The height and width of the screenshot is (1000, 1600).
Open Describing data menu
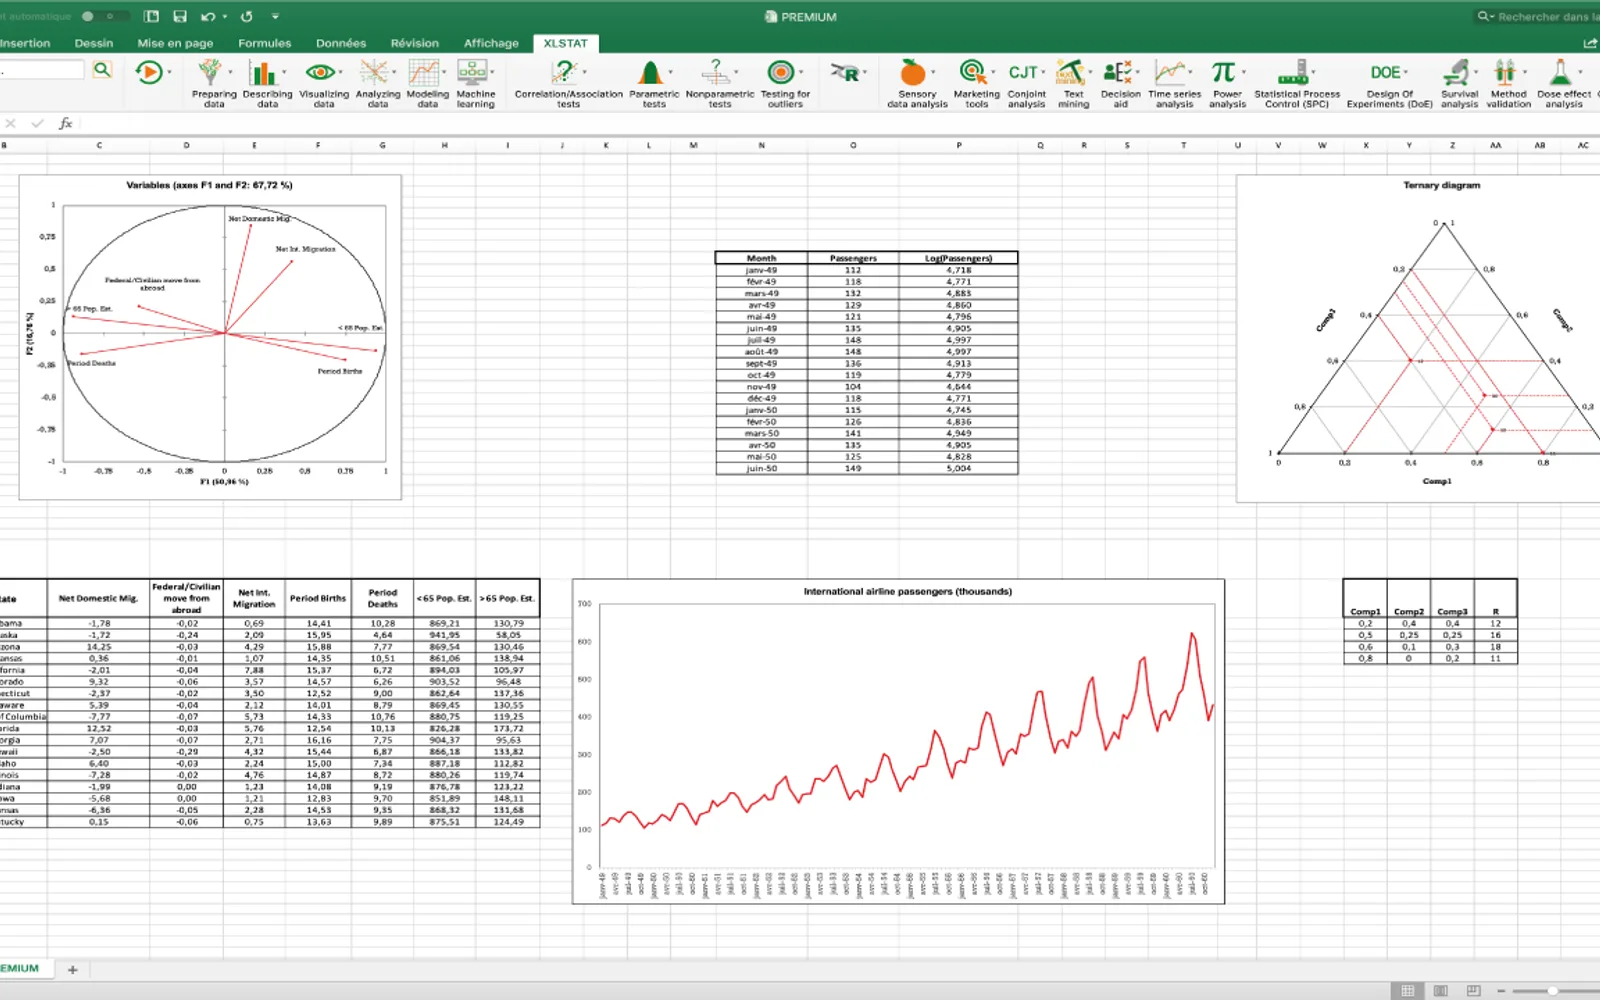click(267, 83)
